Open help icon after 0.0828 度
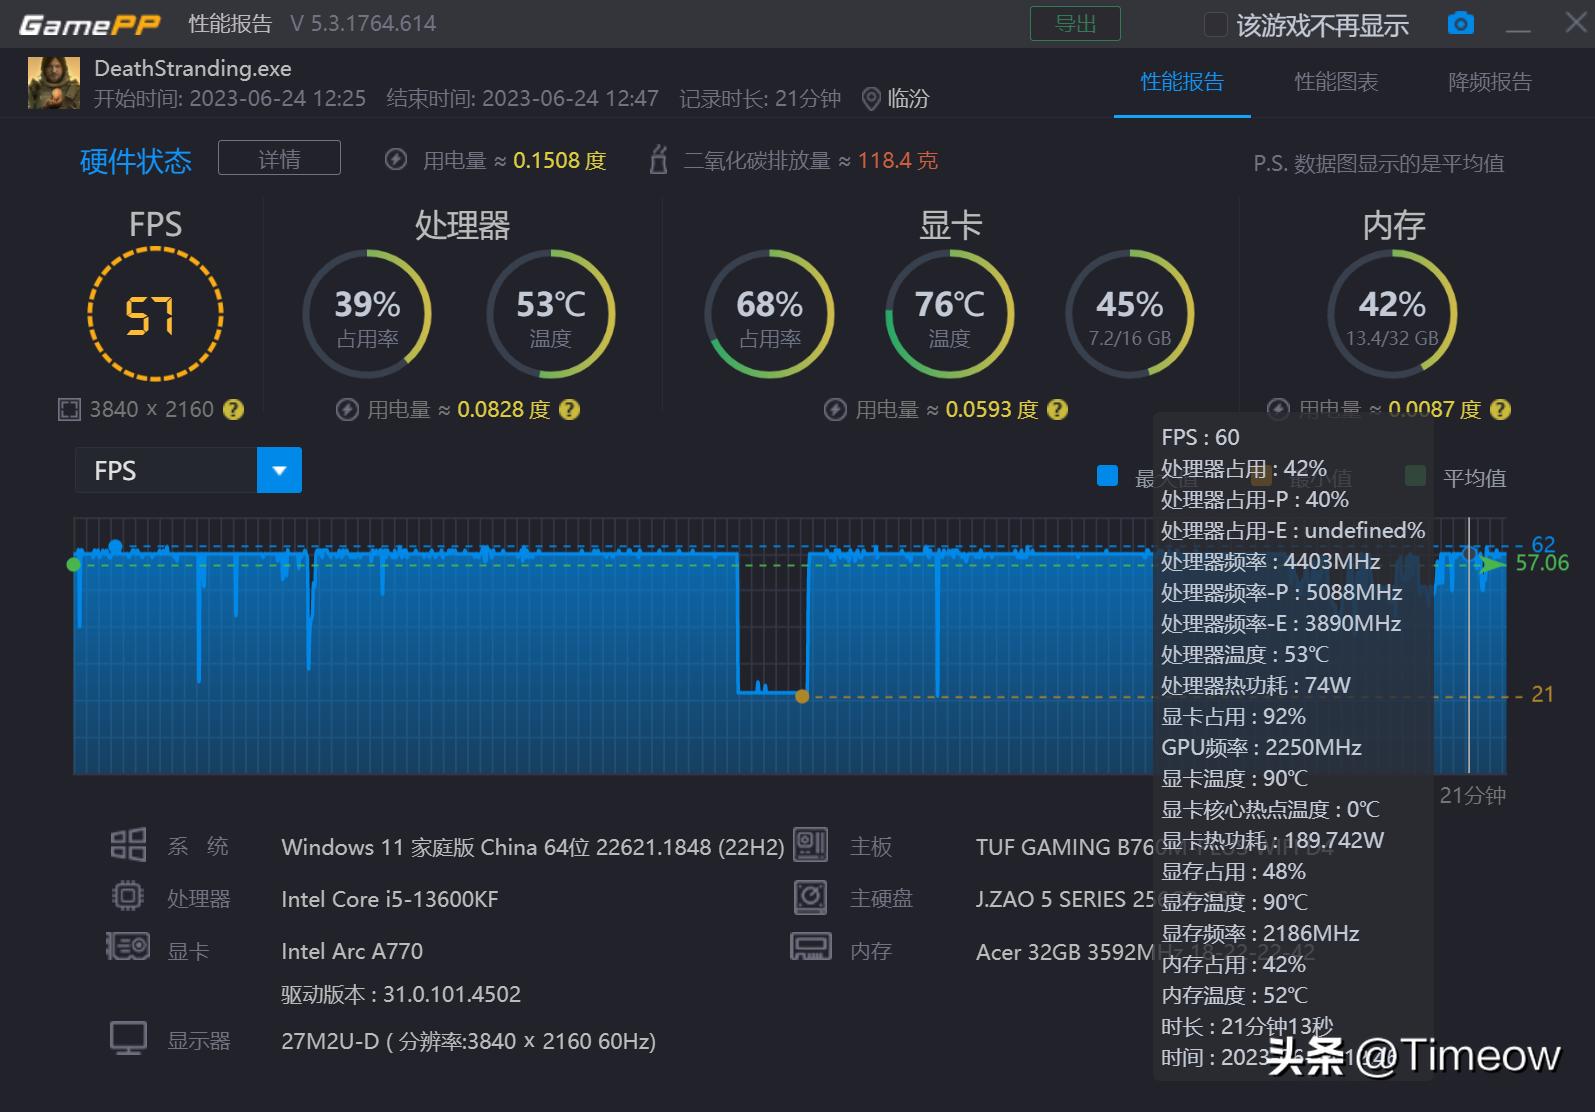This screenshot has height=1112, width=1595. (569, 409)
